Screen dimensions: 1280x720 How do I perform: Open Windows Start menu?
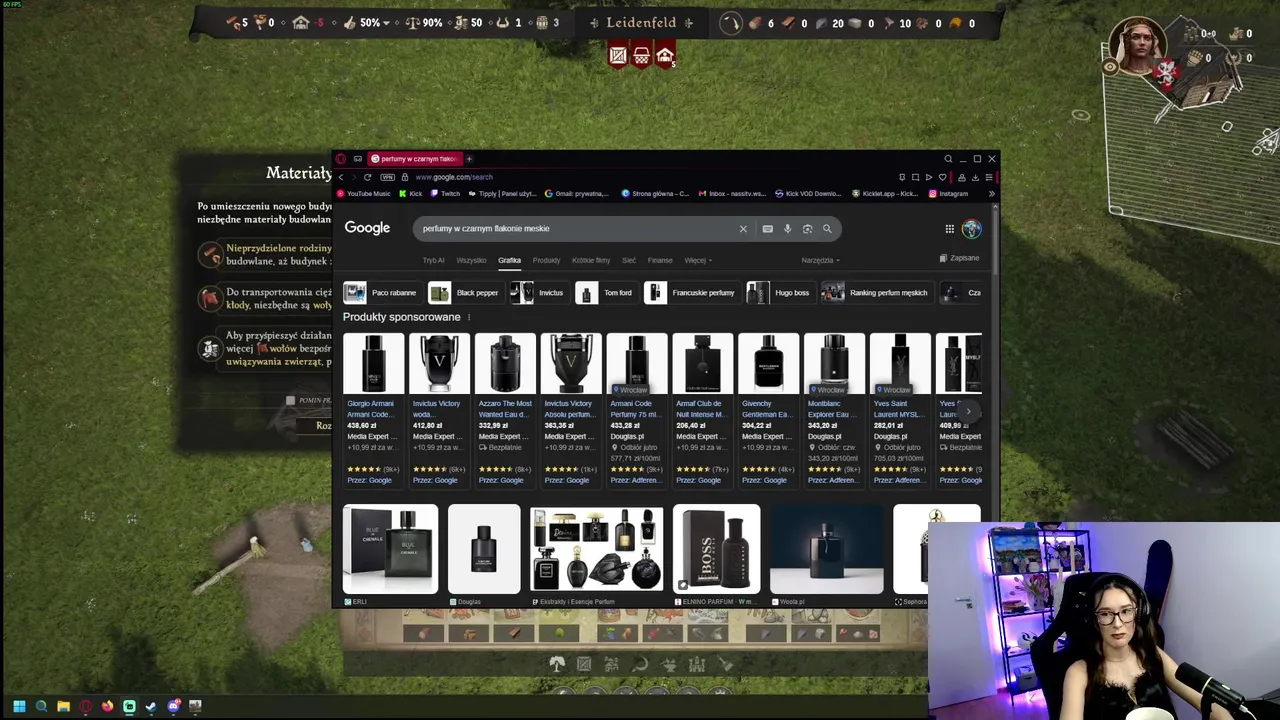coord(18,707)
